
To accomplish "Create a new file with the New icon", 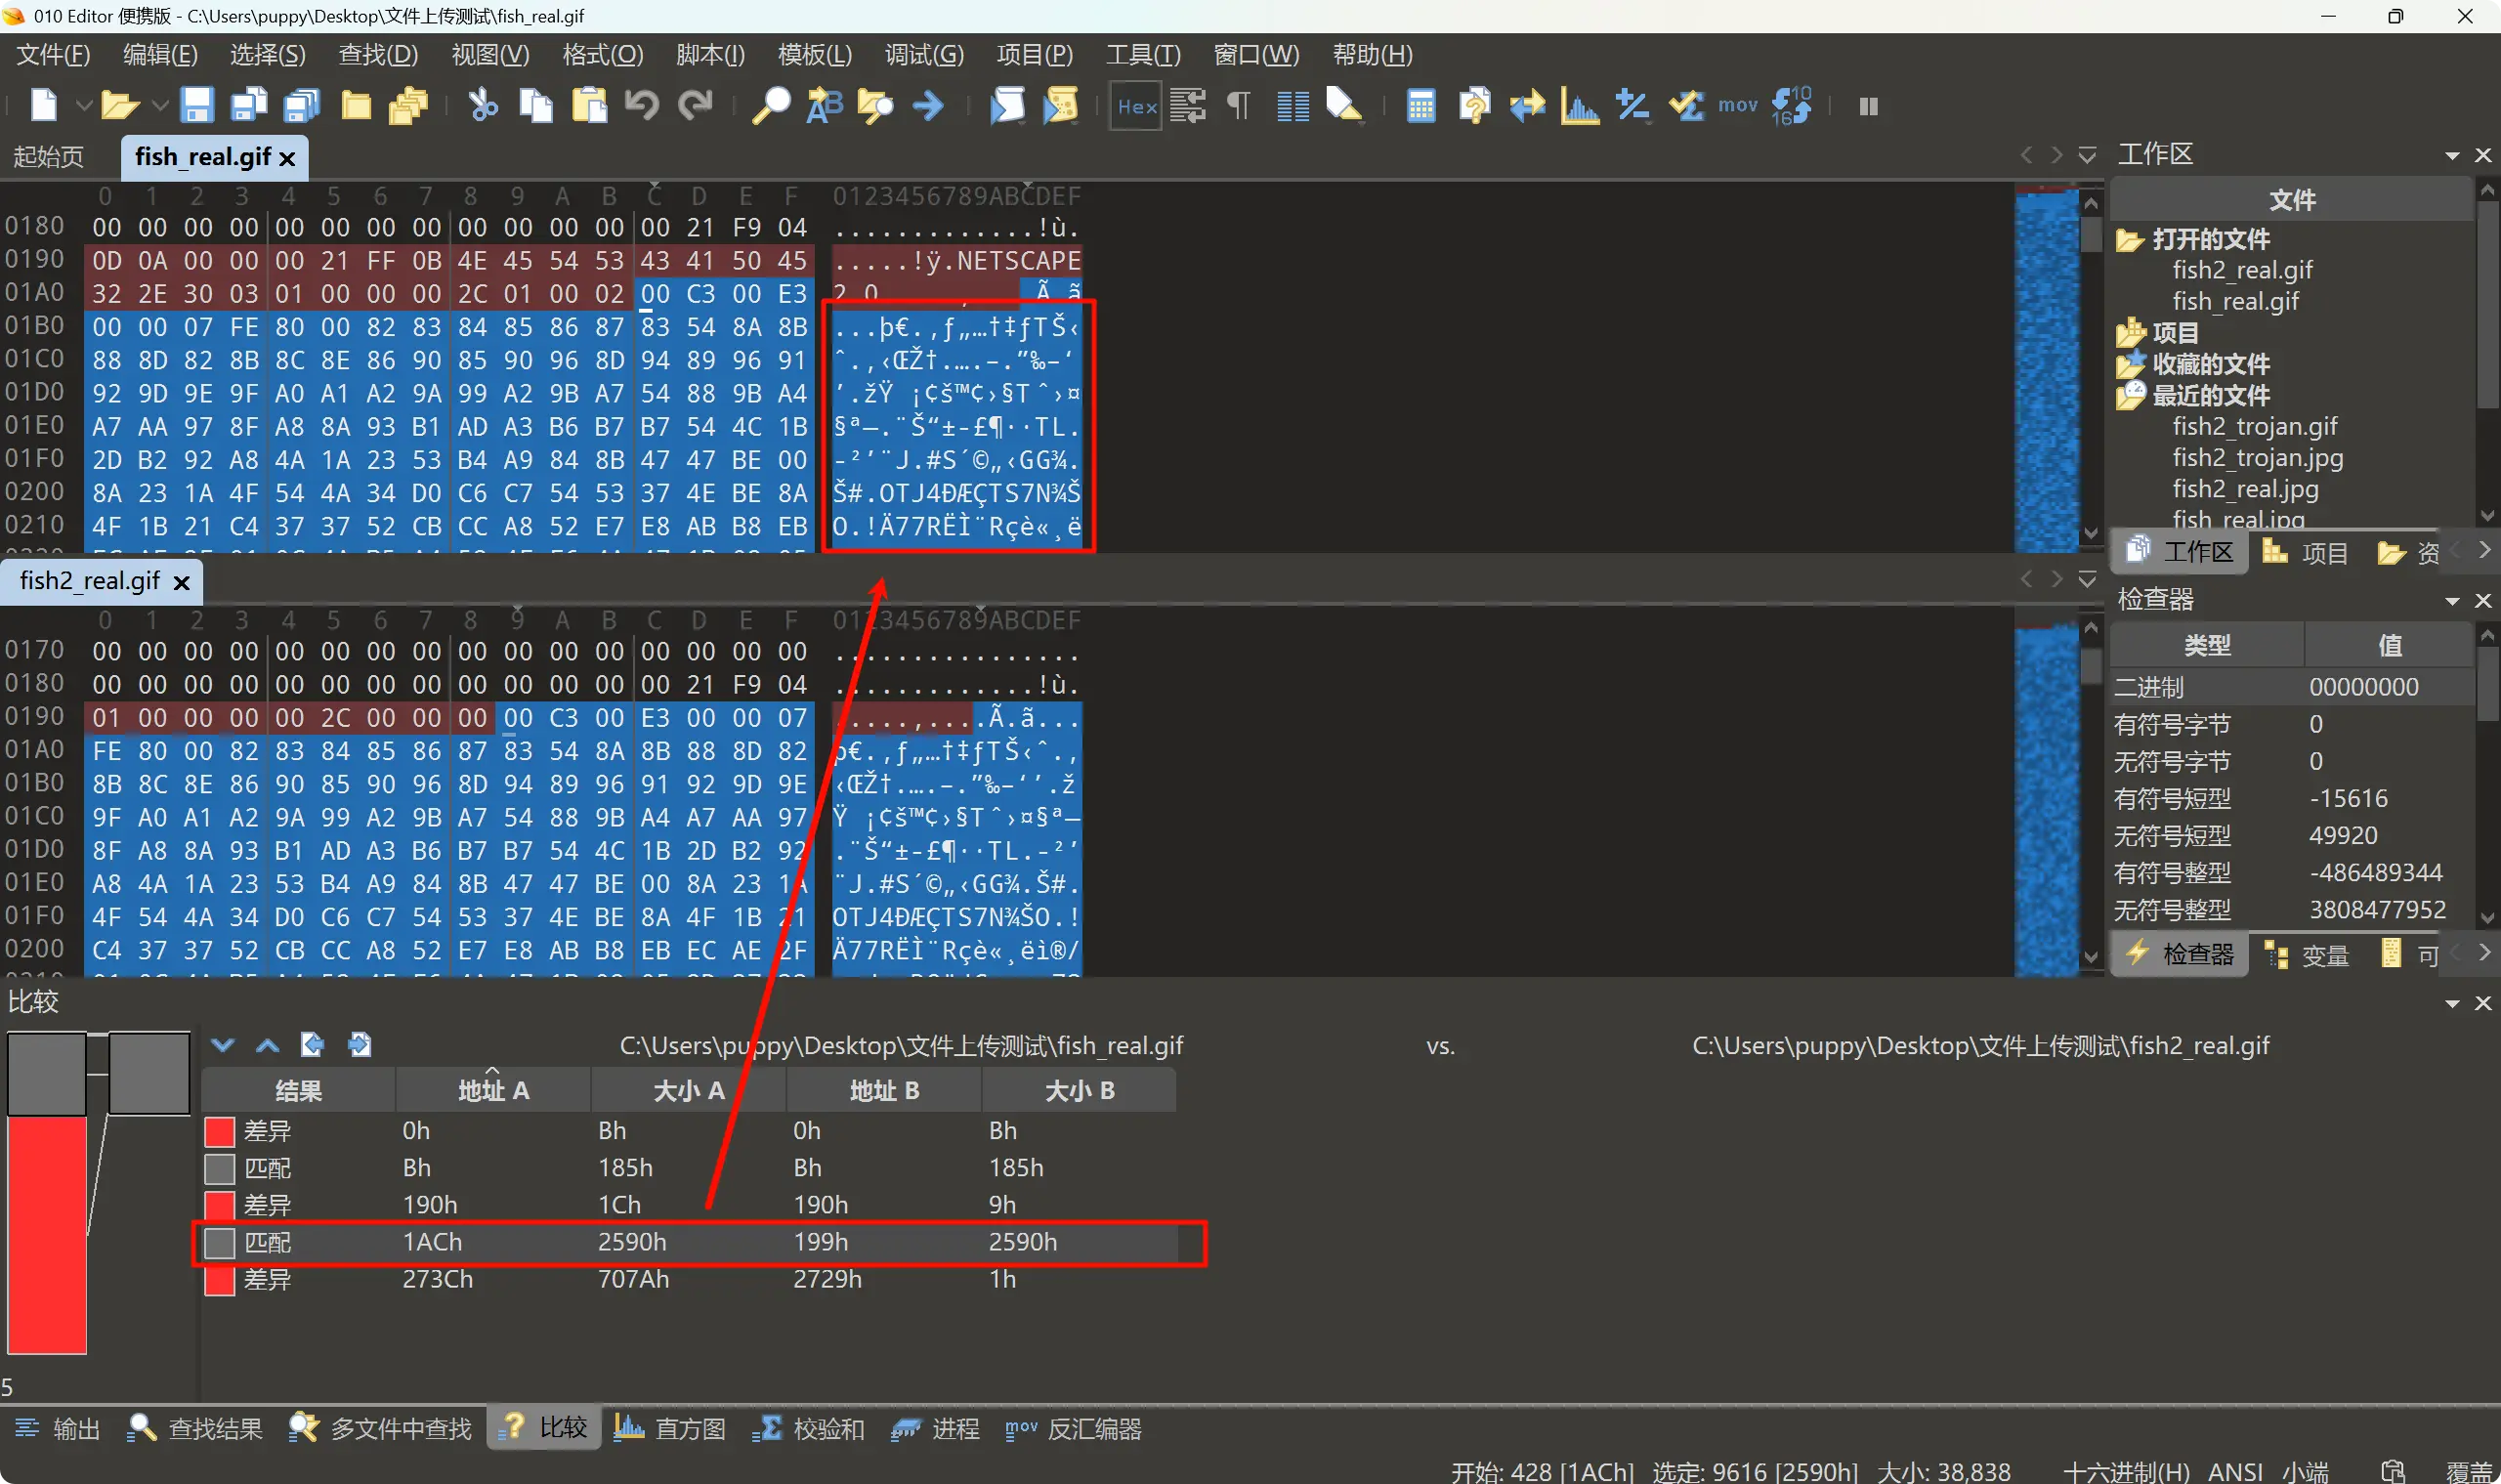I will 44,105.
